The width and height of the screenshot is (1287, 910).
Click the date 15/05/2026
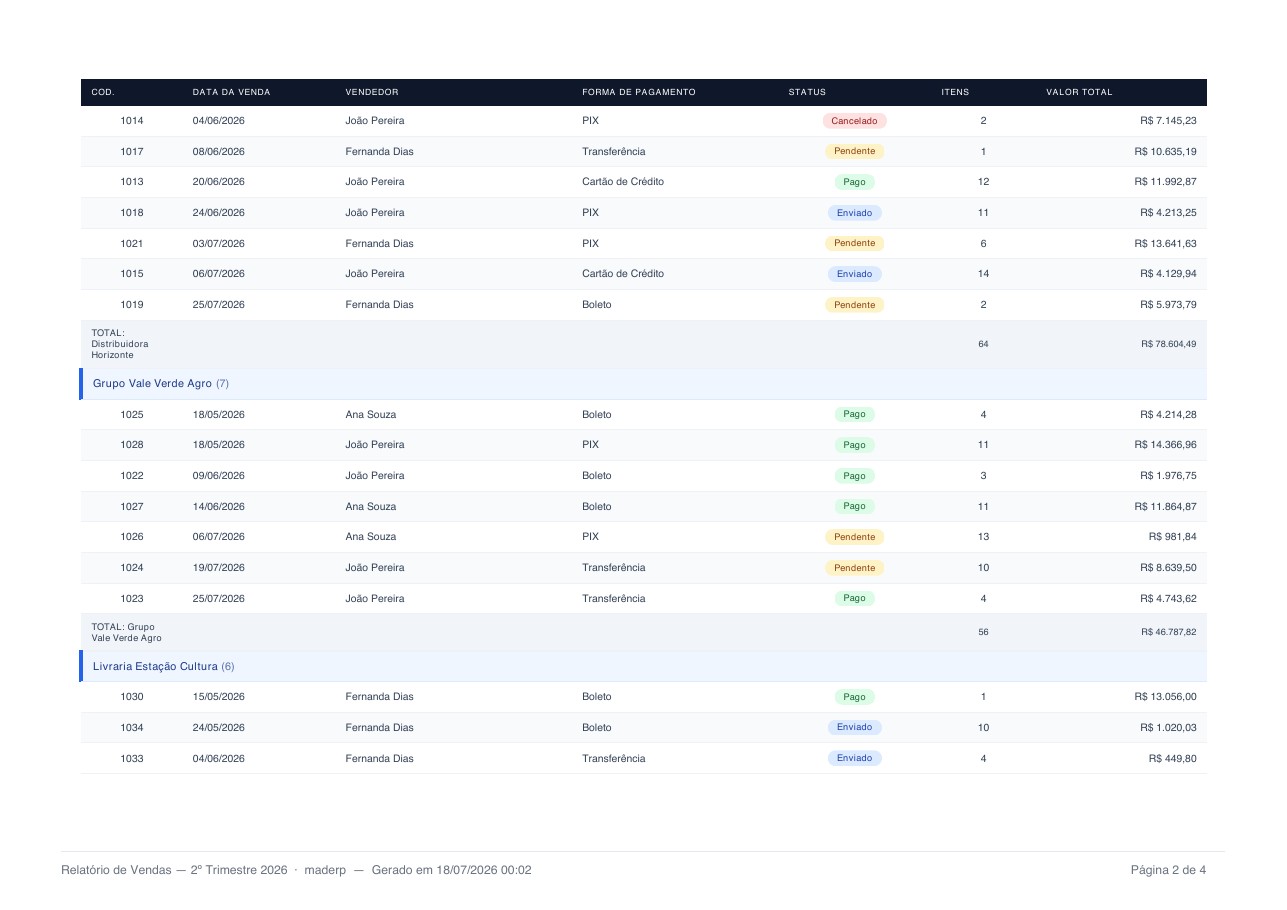coord(219,697)
